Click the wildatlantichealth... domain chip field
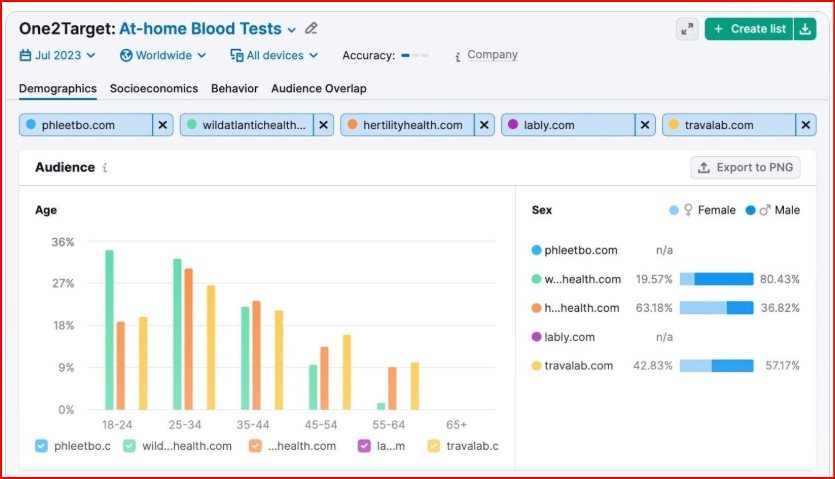Image resolution: width=835 pixels, height=479 pixels. [247, 125]
